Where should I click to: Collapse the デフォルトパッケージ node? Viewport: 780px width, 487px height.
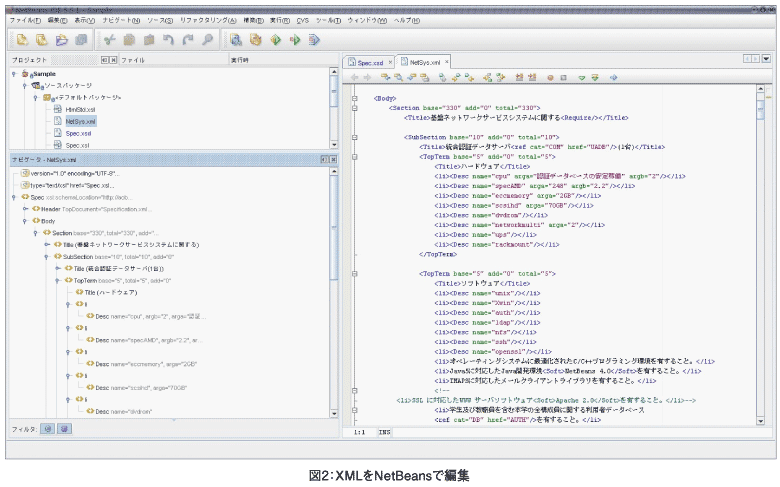click(35, 97)
